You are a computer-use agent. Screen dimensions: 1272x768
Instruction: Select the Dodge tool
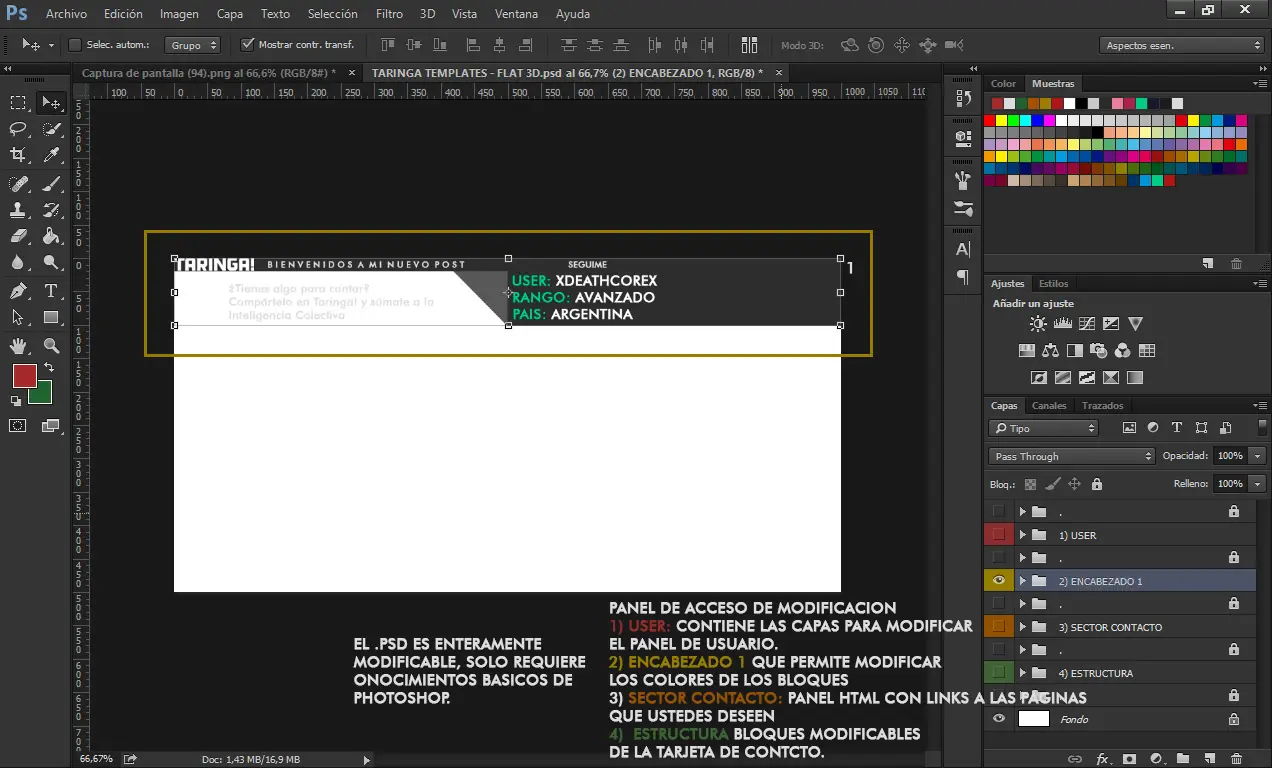coord(51,262)
